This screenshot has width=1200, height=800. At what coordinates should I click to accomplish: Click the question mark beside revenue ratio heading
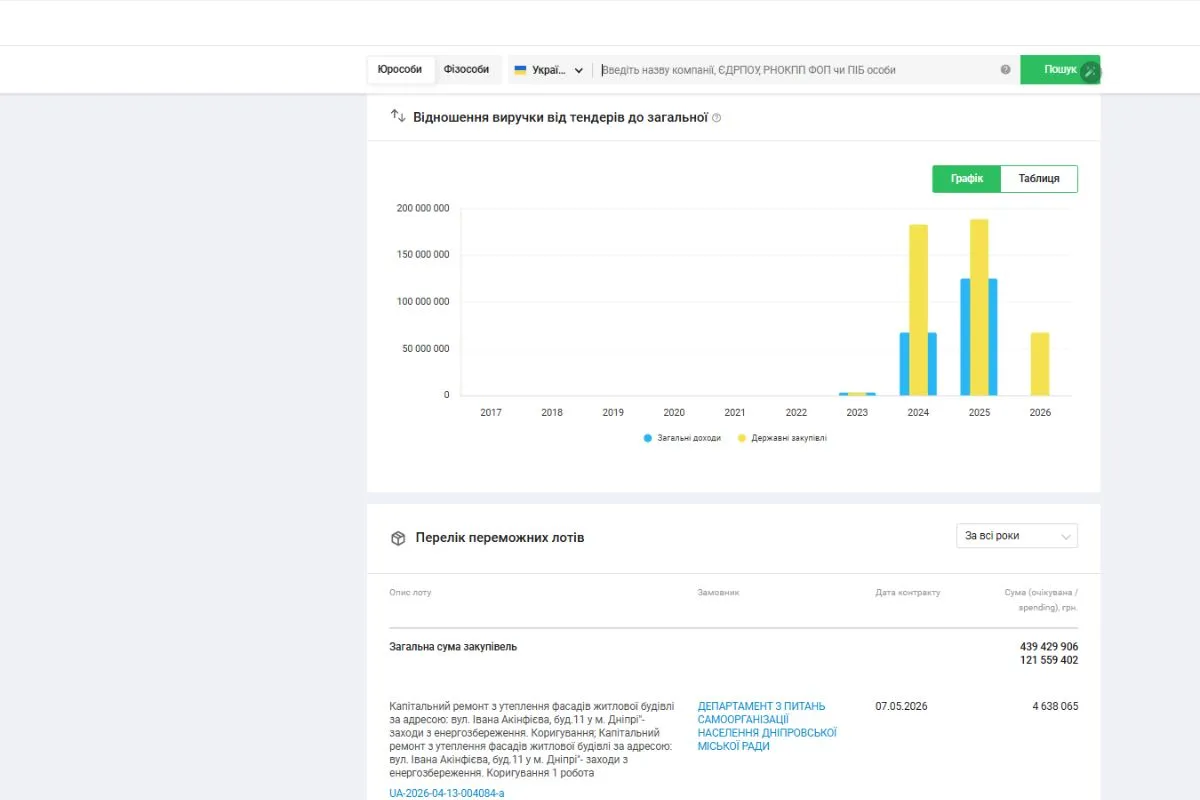click(x=716, y=118)
